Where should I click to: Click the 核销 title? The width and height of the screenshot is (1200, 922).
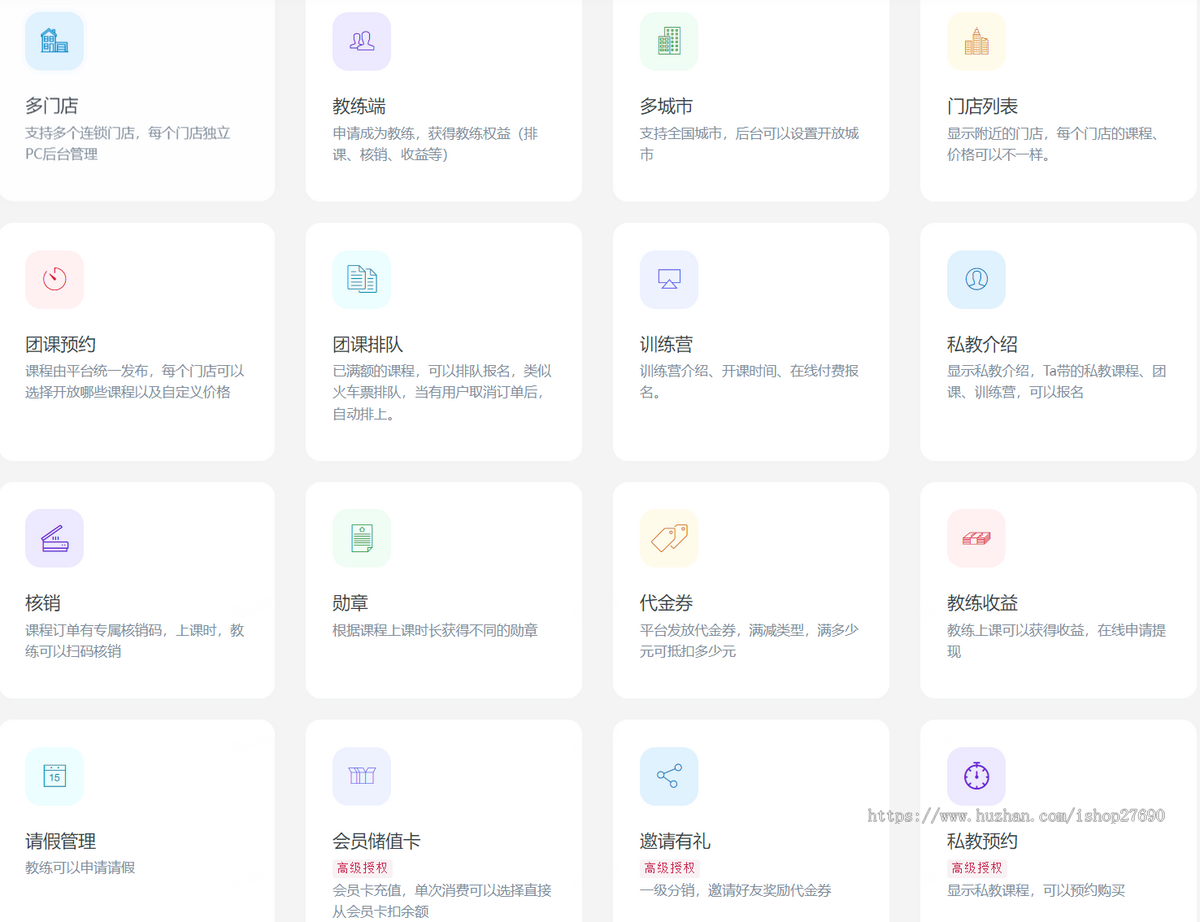click(43, 603)
